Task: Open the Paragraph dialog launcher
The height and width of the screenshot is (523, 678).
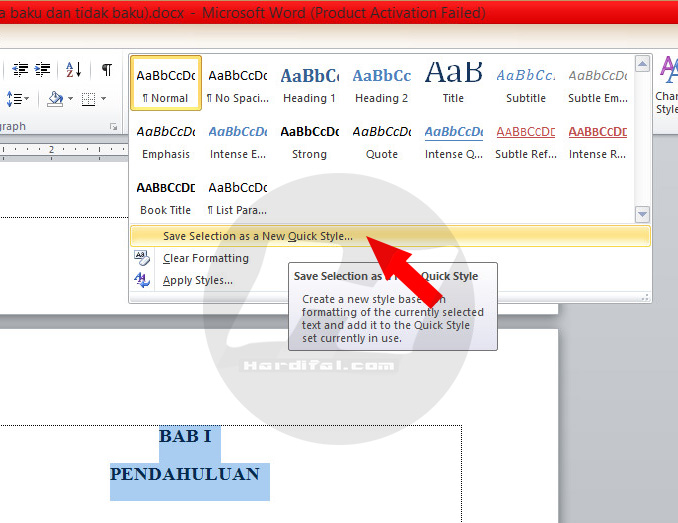Action: (x=113, y=127)
